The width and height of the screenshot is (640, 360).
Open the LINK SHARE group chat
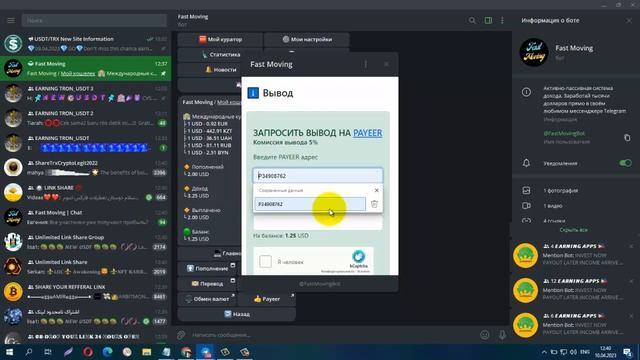[86, 192]
